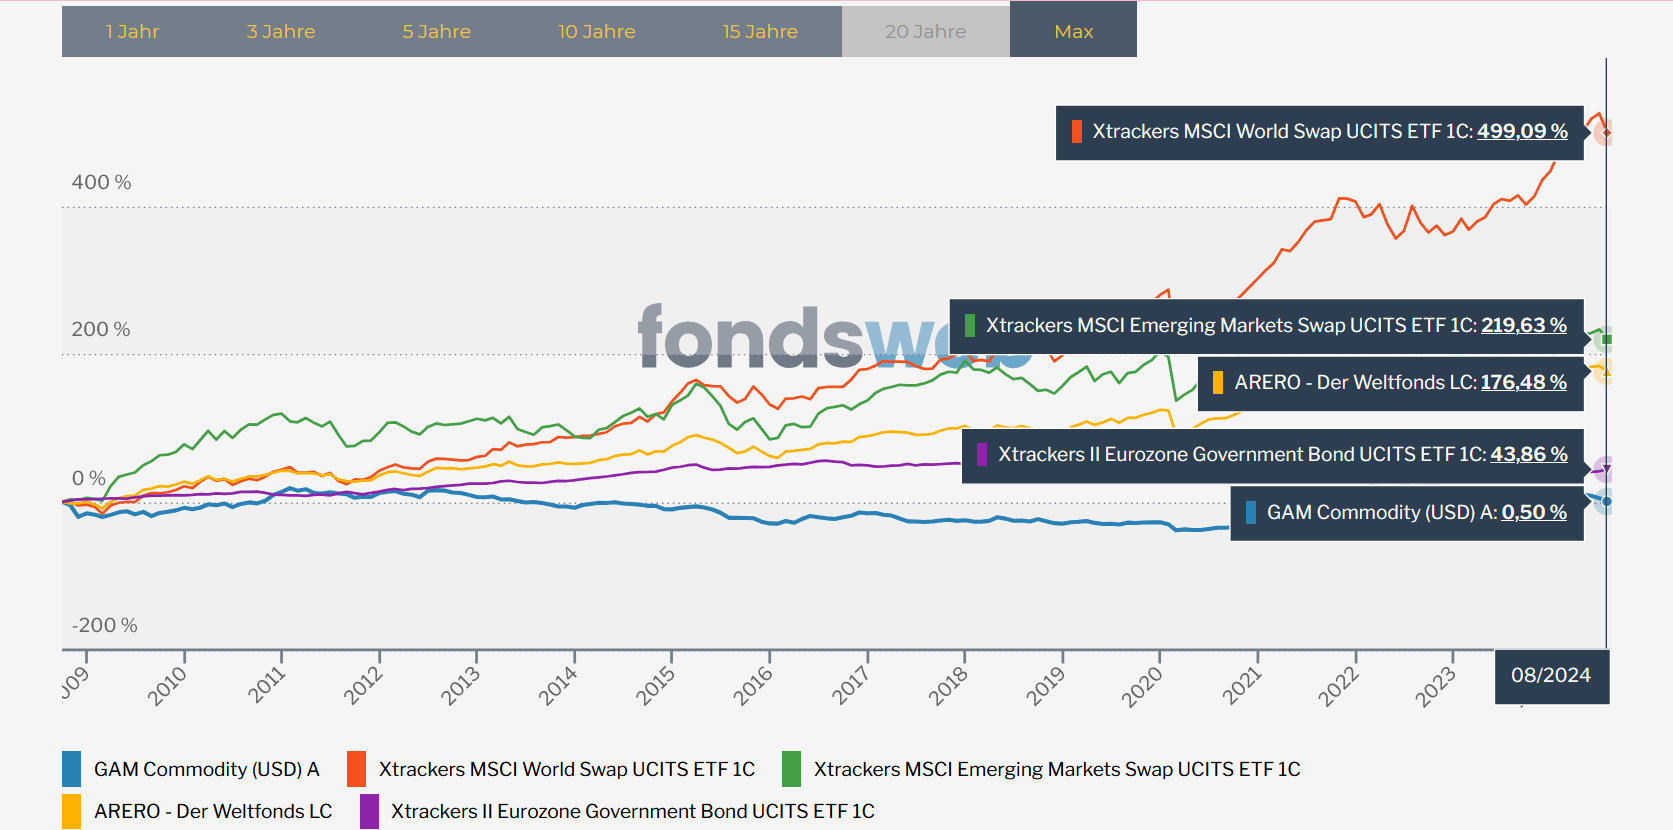This screenshot has height=830, width=1673.
Task: Open the 10 Jahre tab
Action: (596, 31)
